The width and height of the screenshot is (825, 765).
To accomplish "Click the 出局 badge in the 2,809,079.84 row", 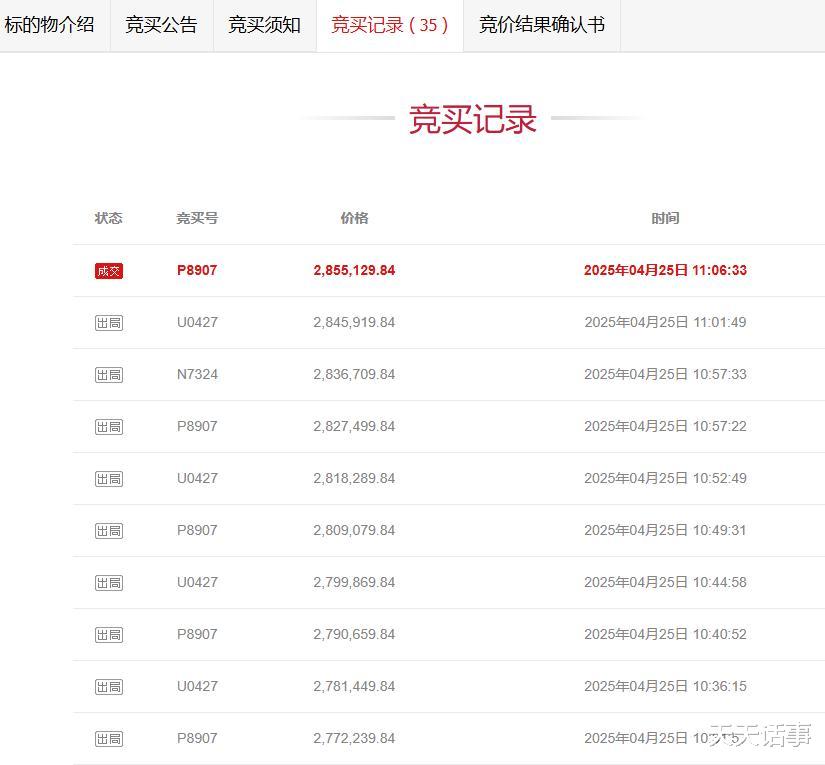I will tap(109, 531).
